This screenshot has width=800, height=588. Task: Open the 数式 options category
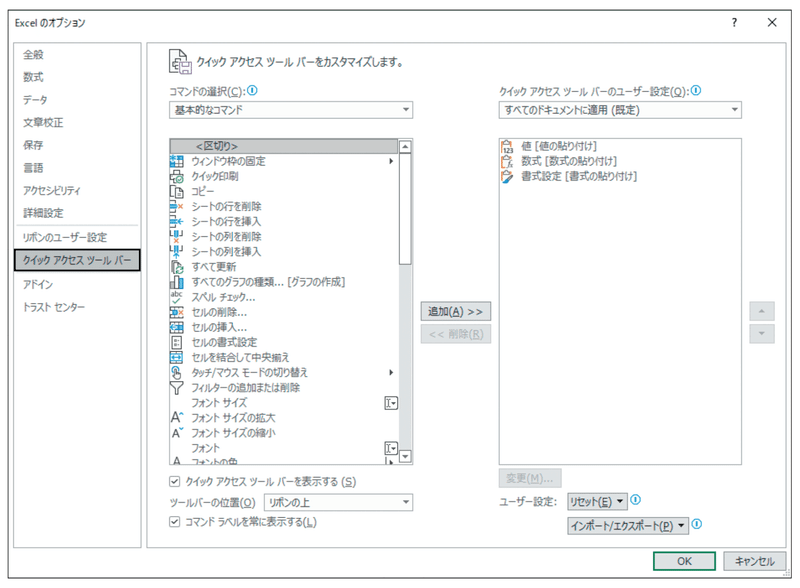pyautogui.click(x=33, y=77)
